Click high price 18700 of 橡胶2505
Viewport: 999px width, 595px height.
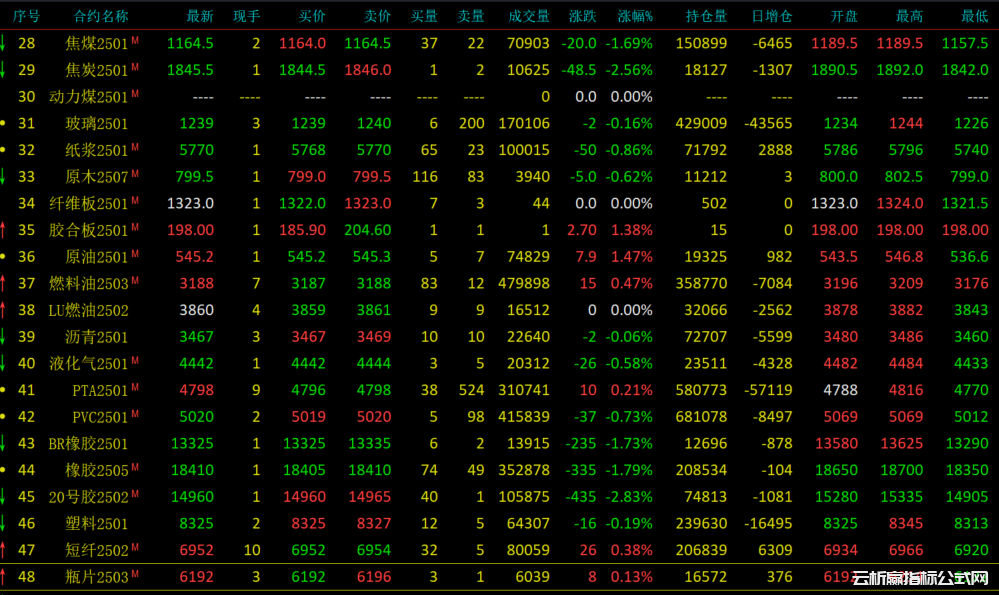(902, 471)
